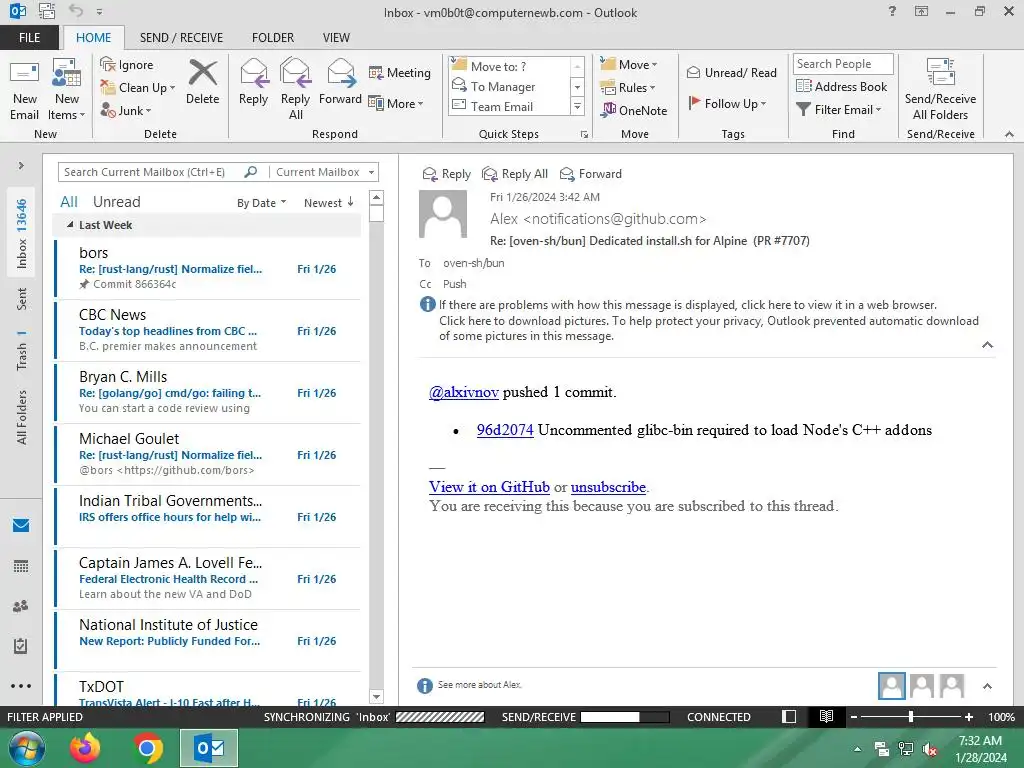The height and width of the screenshot is (768, 1024).
Task: Click Forward in the reading pane
Action: [x=590, y=174]
